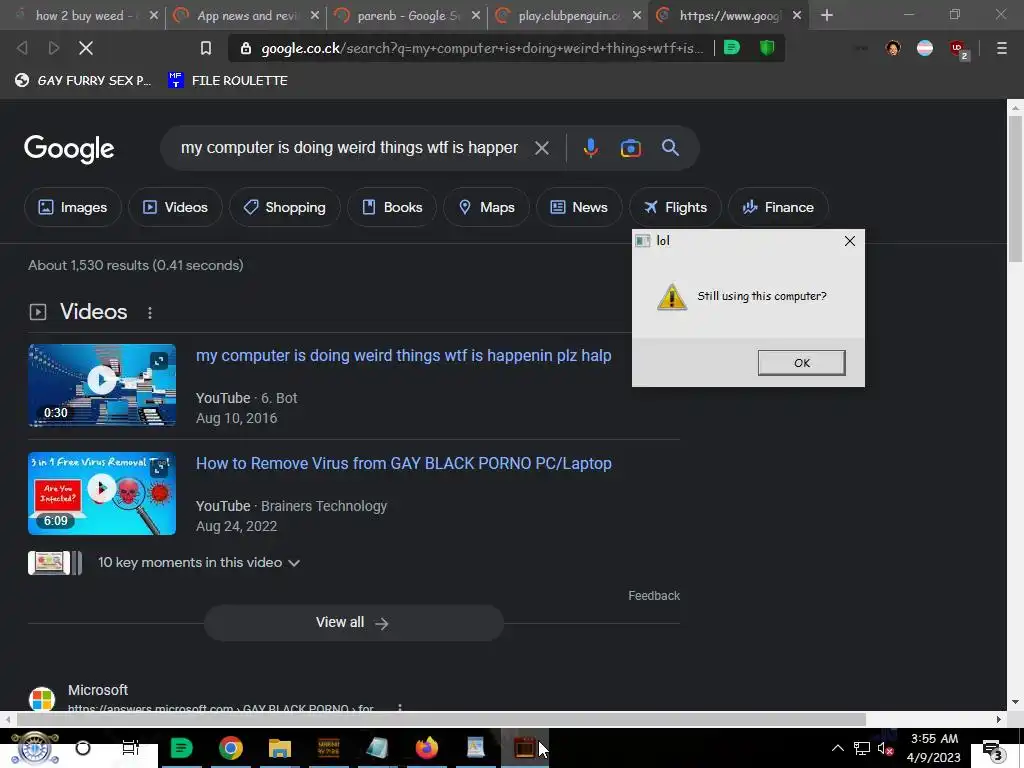Start a voice search with the microphone
This screenshot has height=768, width=1024.
pos(590,148)
